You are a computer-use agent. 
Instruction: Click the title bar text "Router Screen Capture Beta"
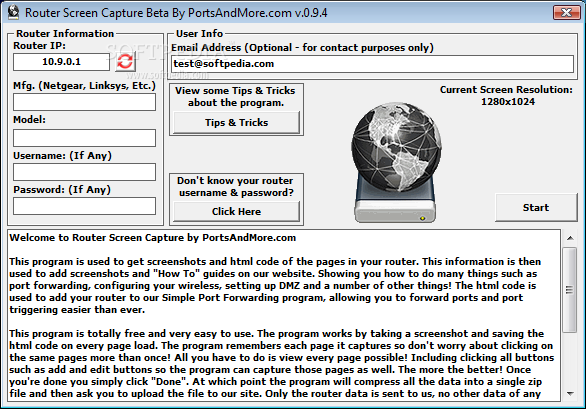pyautogui.click(x=97, y=13)
